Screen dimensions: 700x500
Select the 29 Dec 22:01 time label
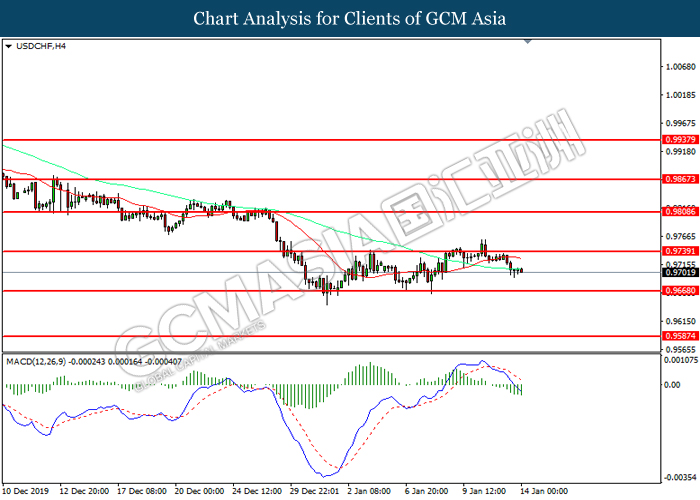315,491
